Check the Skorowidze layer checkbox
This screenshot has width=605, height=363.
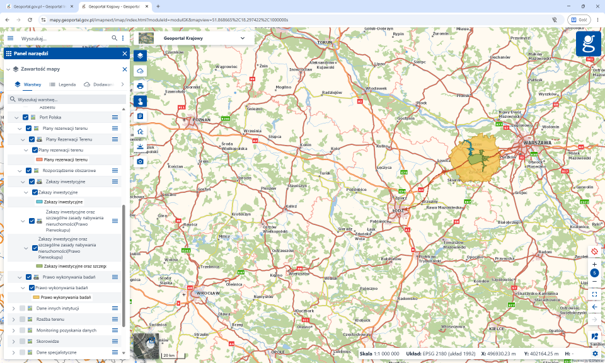click(22, 341)
